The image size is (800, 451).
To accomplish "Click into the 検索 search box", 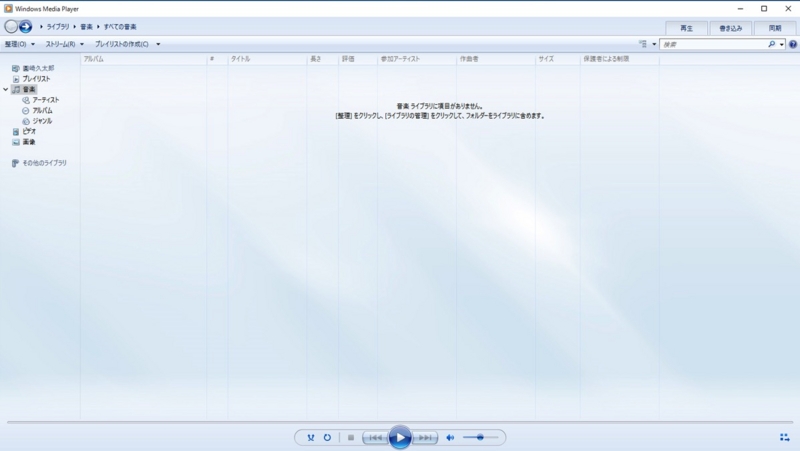I will [x=713, y=44].
